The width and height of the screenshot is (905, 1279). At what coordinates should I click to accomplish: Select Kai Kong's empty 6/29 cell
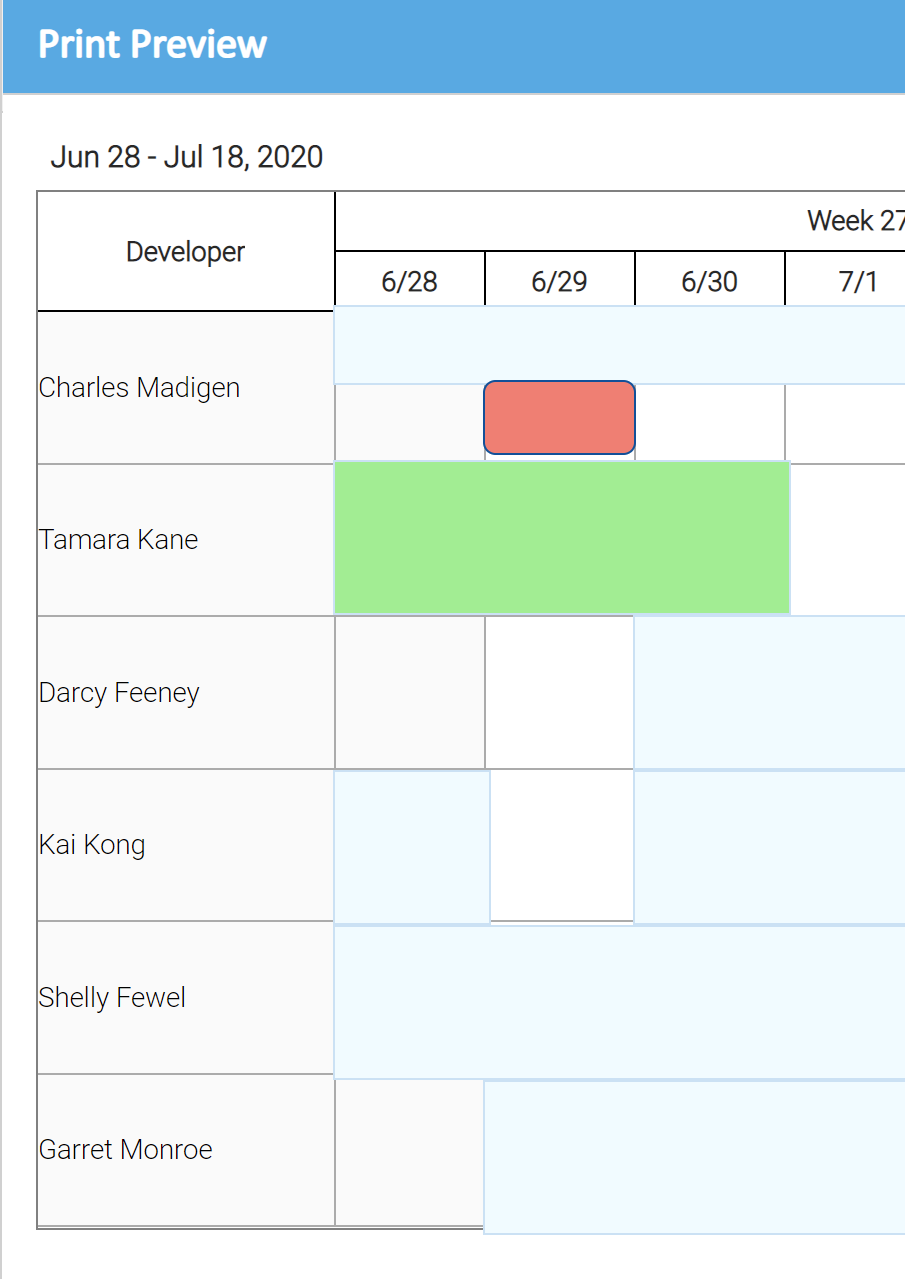561,844
